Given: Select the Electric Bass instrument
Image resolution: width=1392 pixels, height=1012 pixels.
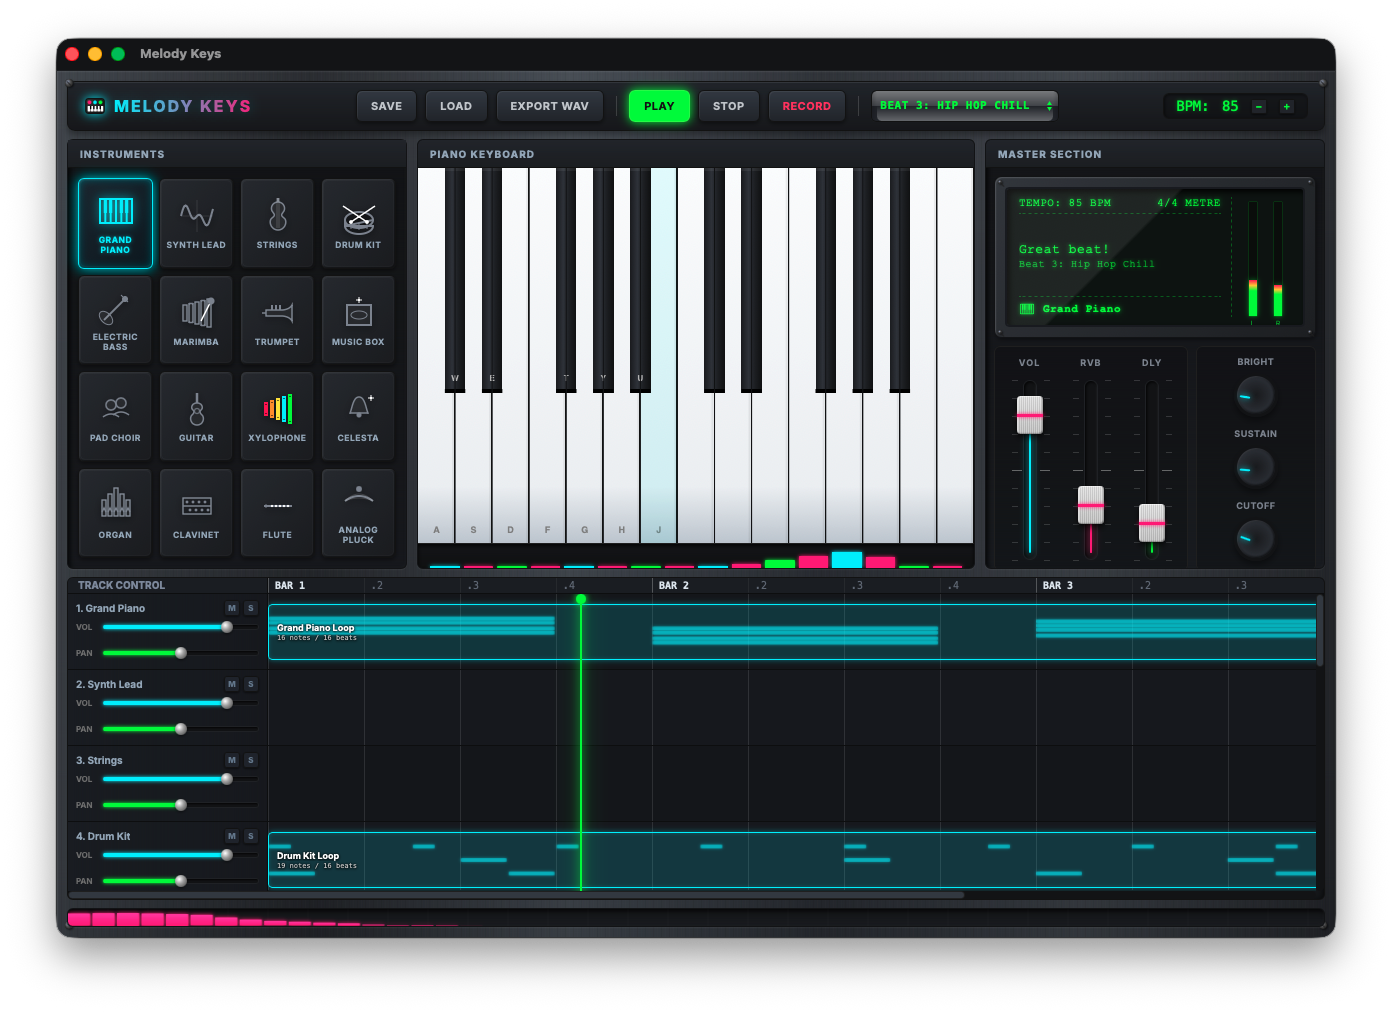Looking at the screenshot, I should point(115,320).
